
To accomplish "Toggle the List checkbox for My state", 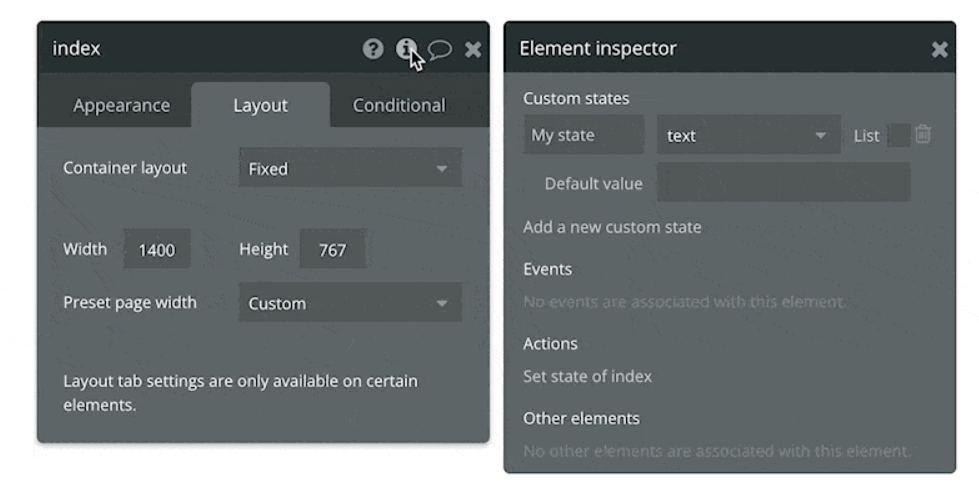I will click(898, 135).
